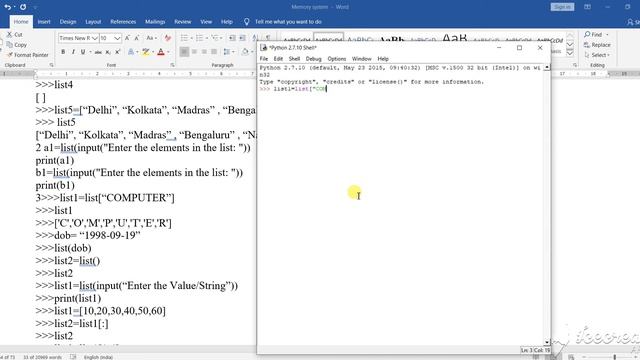Toggle Underline formatting
The width and height of the screenshot is (640, 360).
pyautogui.click(x=83, y=52)
